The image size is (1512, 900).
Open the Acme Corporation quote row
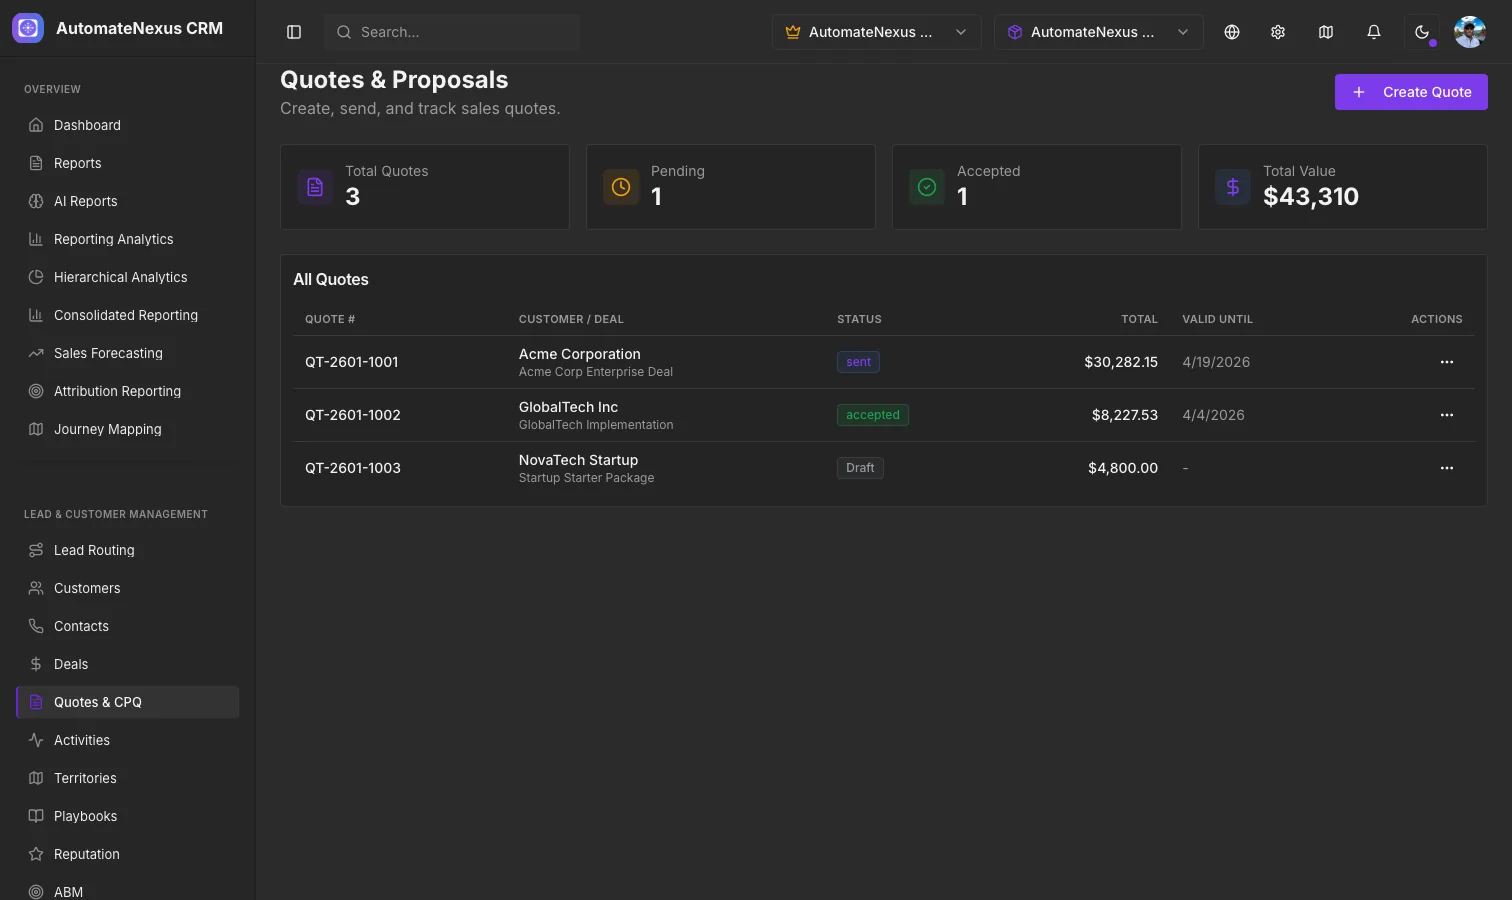884,362
